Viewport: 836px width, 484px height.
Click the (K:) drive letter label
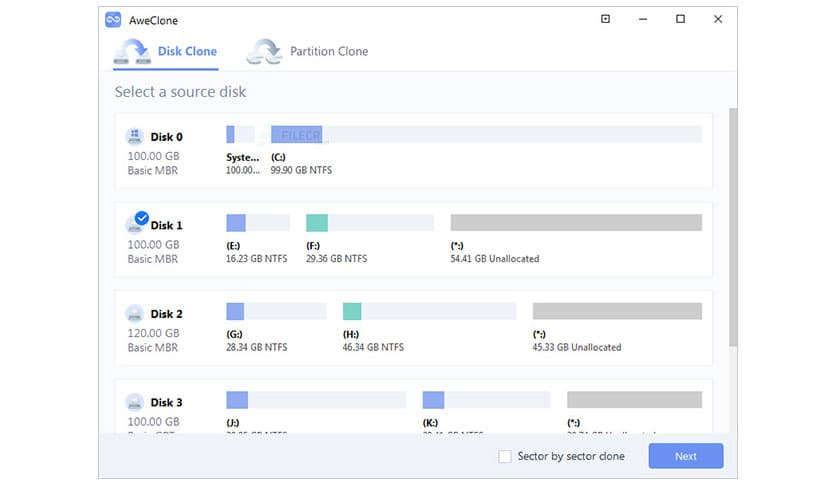click(430, 423)
